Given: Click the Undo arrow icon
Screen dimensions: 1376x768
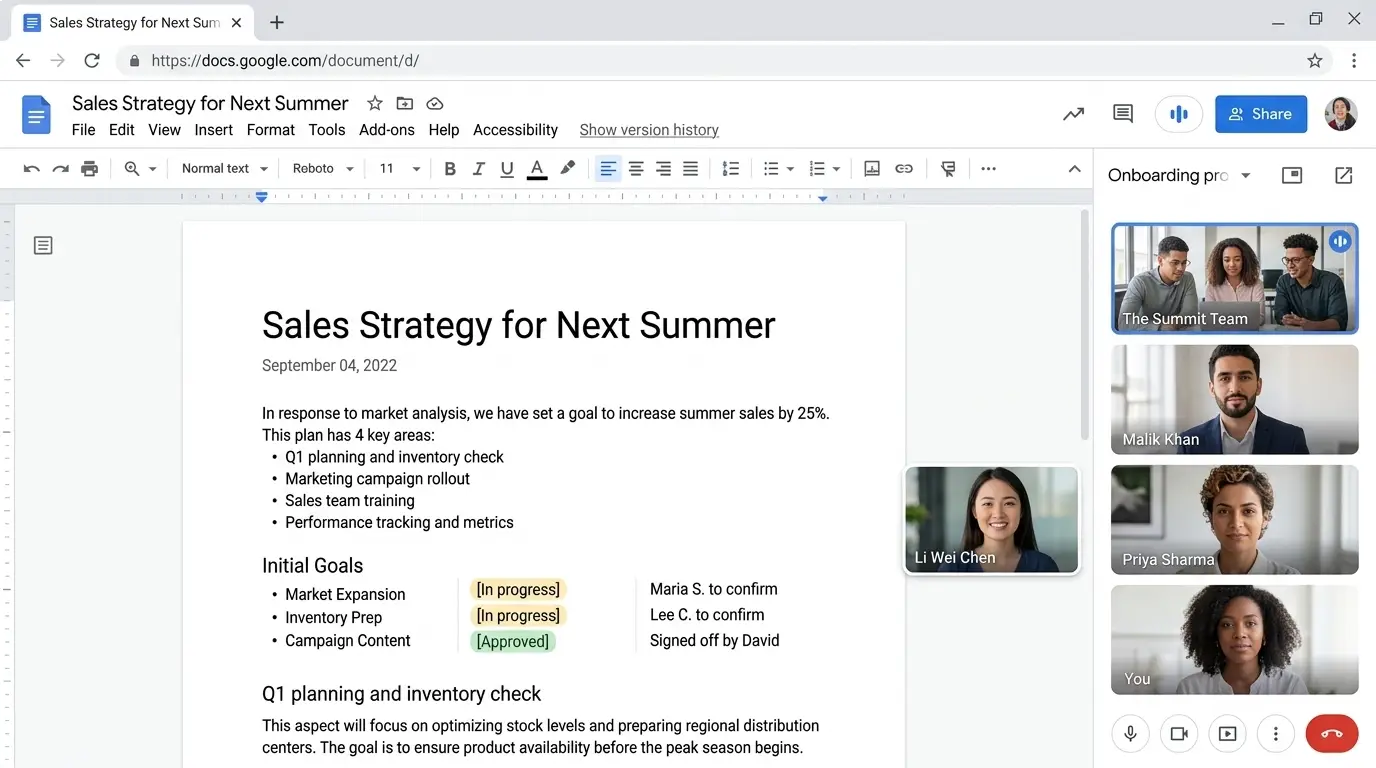Looking at the screenshot, I should point(32,169).
